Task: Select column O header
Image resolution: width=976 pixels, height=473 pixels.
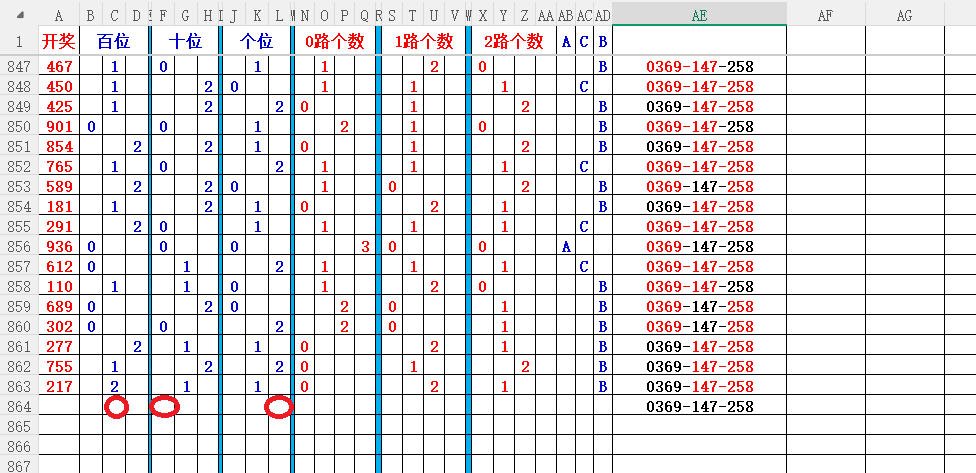Action: (324, 16)
